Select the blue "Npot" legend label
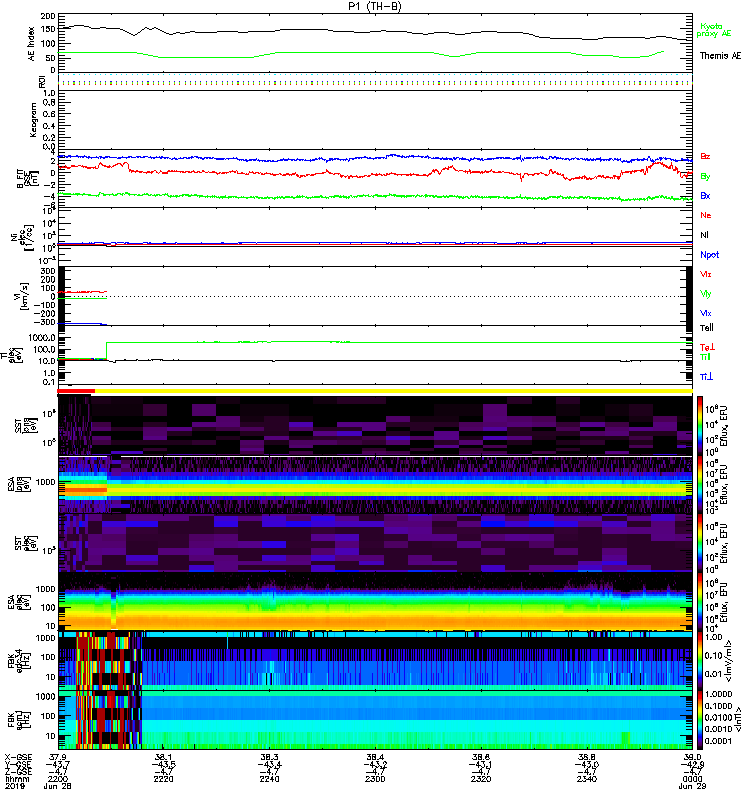The height and width of the screenshot is (800, 750). point(709,255)
